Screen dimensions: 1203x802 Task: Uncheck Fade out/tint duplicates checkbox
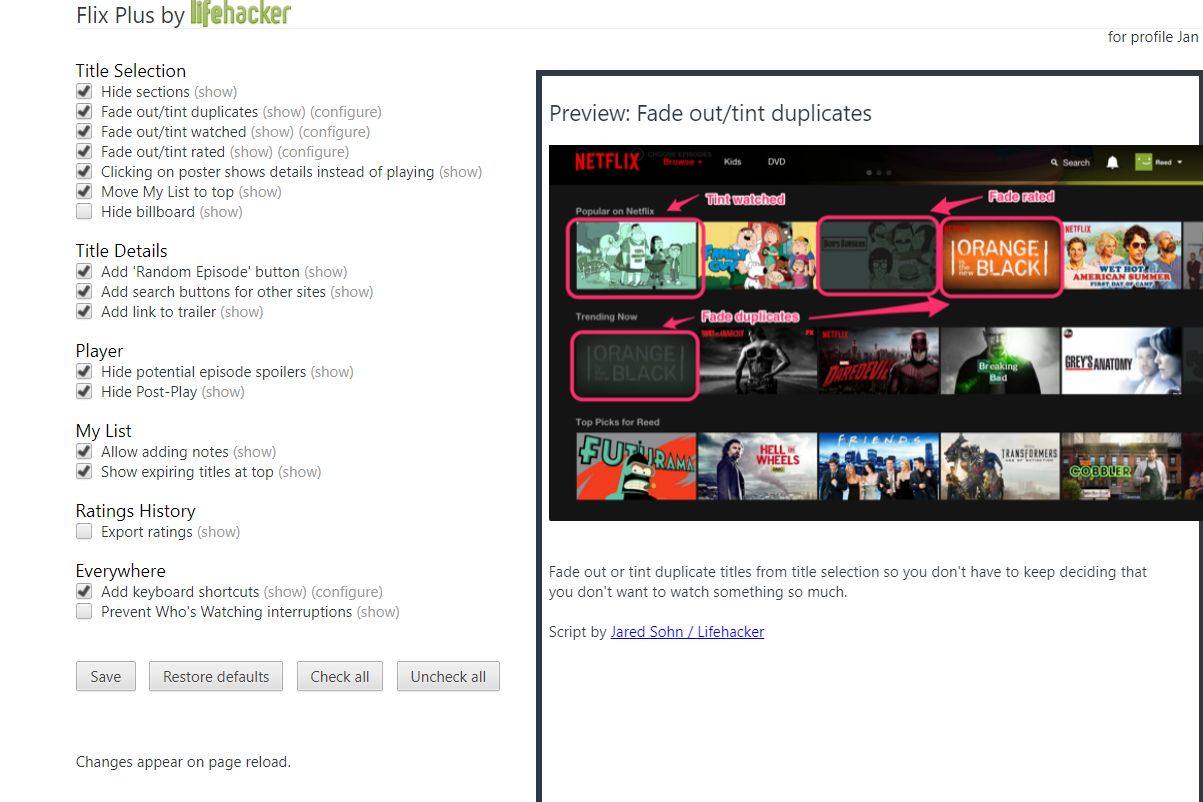coord(84,111)
